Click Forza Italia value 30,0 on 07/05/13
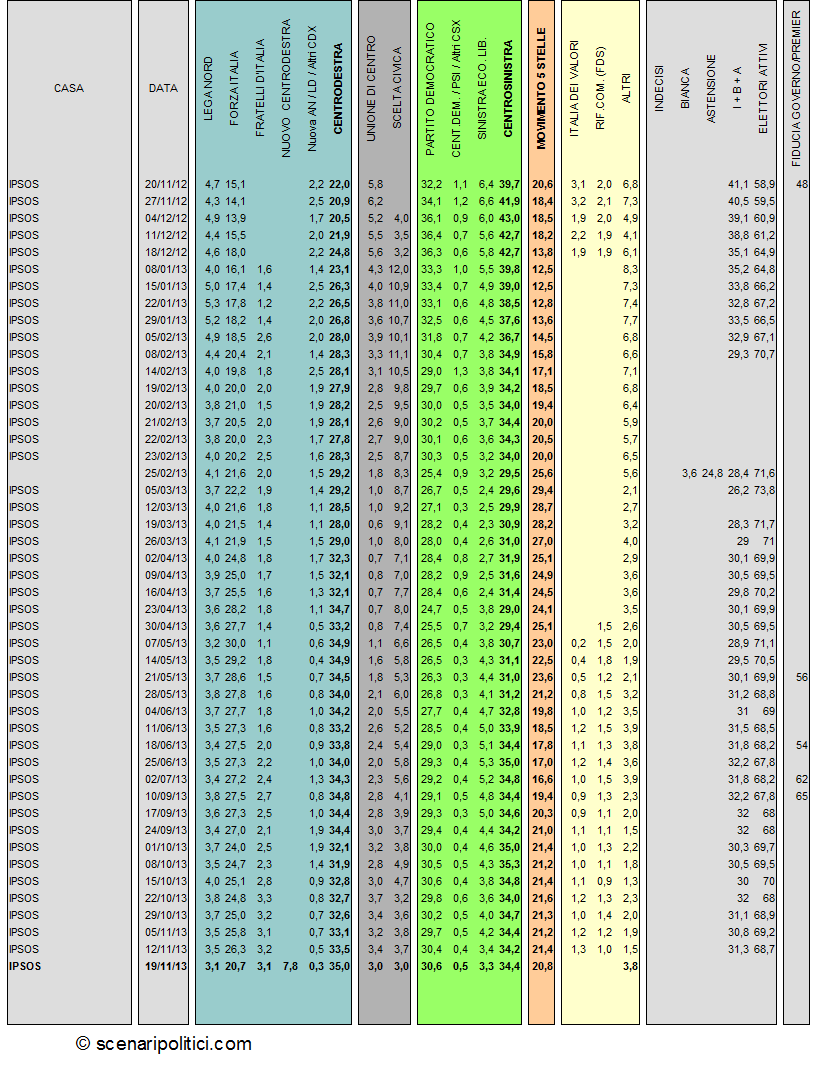The height and width of the screenshot is (1066, 830). [235, 643]
